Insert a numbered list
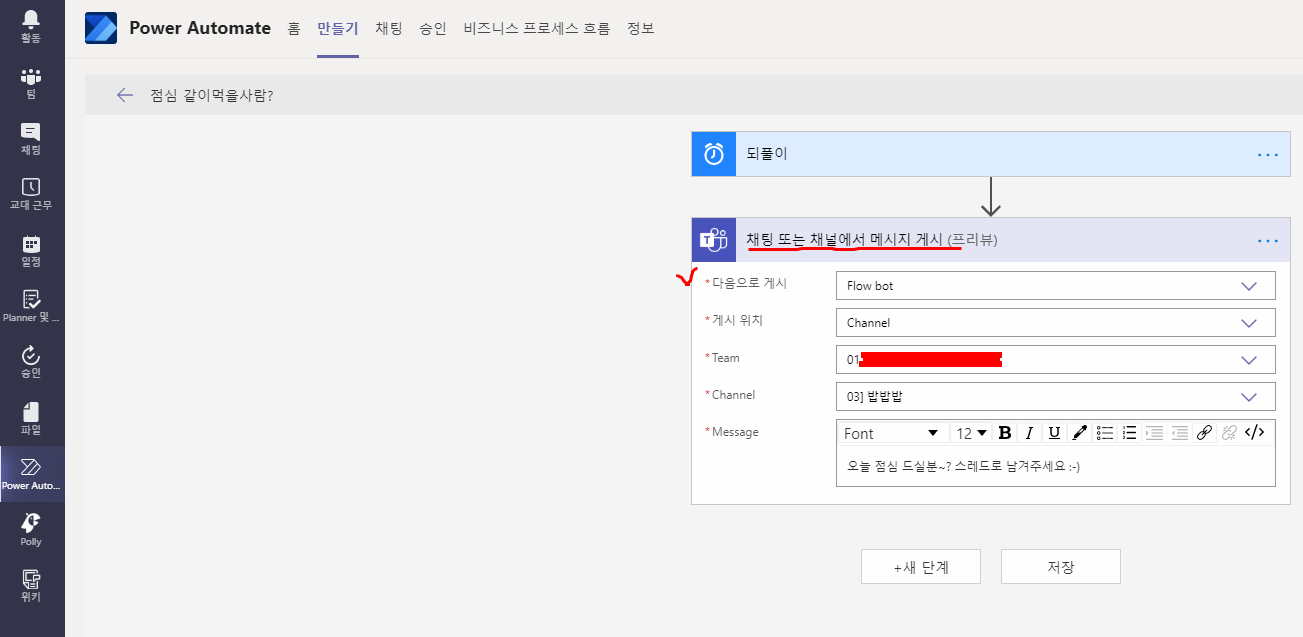The height and width of the screenshot is (637, 1303). click(1130, 433)
